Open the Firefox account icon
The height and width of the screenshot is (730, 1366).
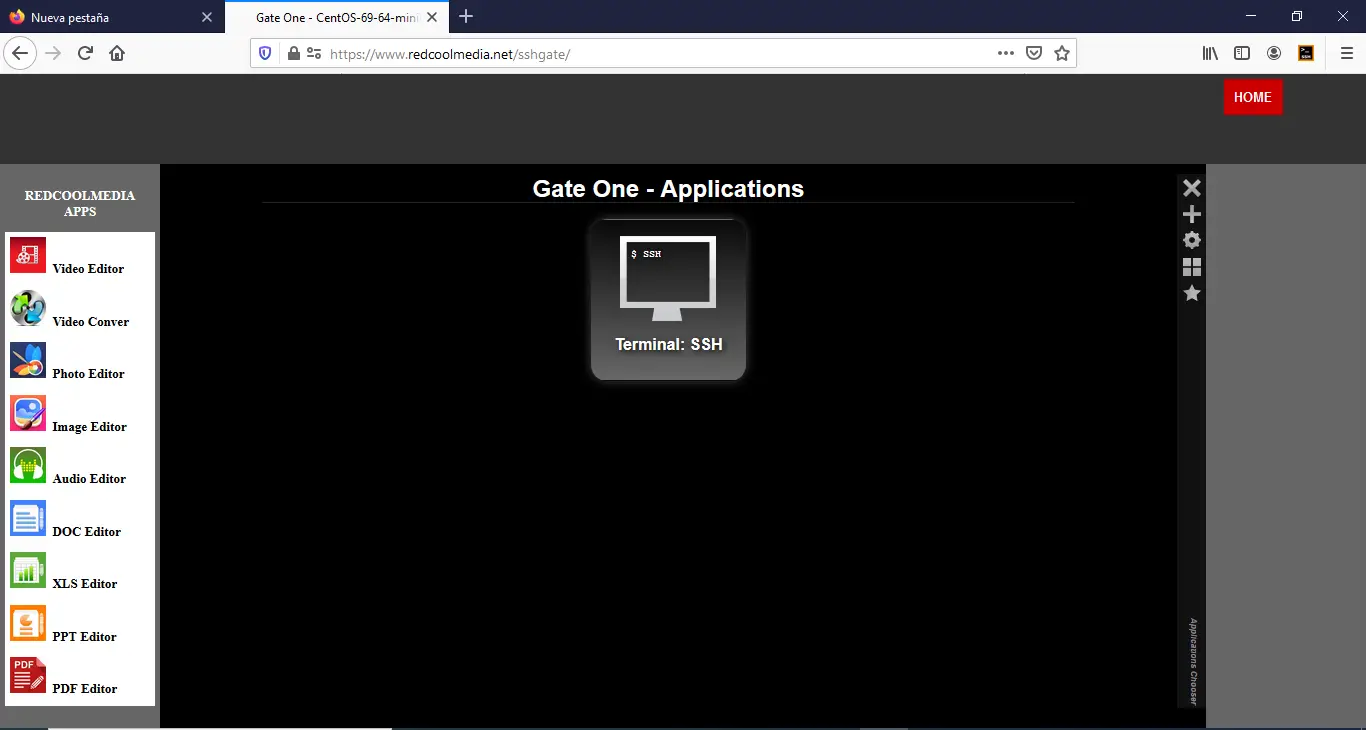click(1274, 53)
